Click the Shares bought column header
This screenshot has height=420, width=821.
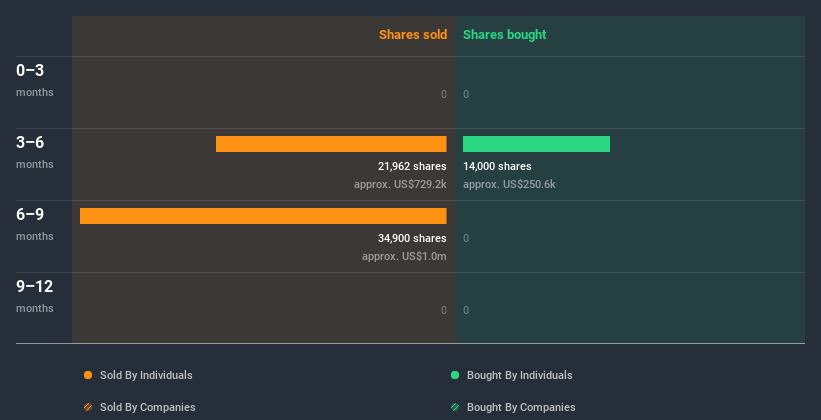point(505,35)
